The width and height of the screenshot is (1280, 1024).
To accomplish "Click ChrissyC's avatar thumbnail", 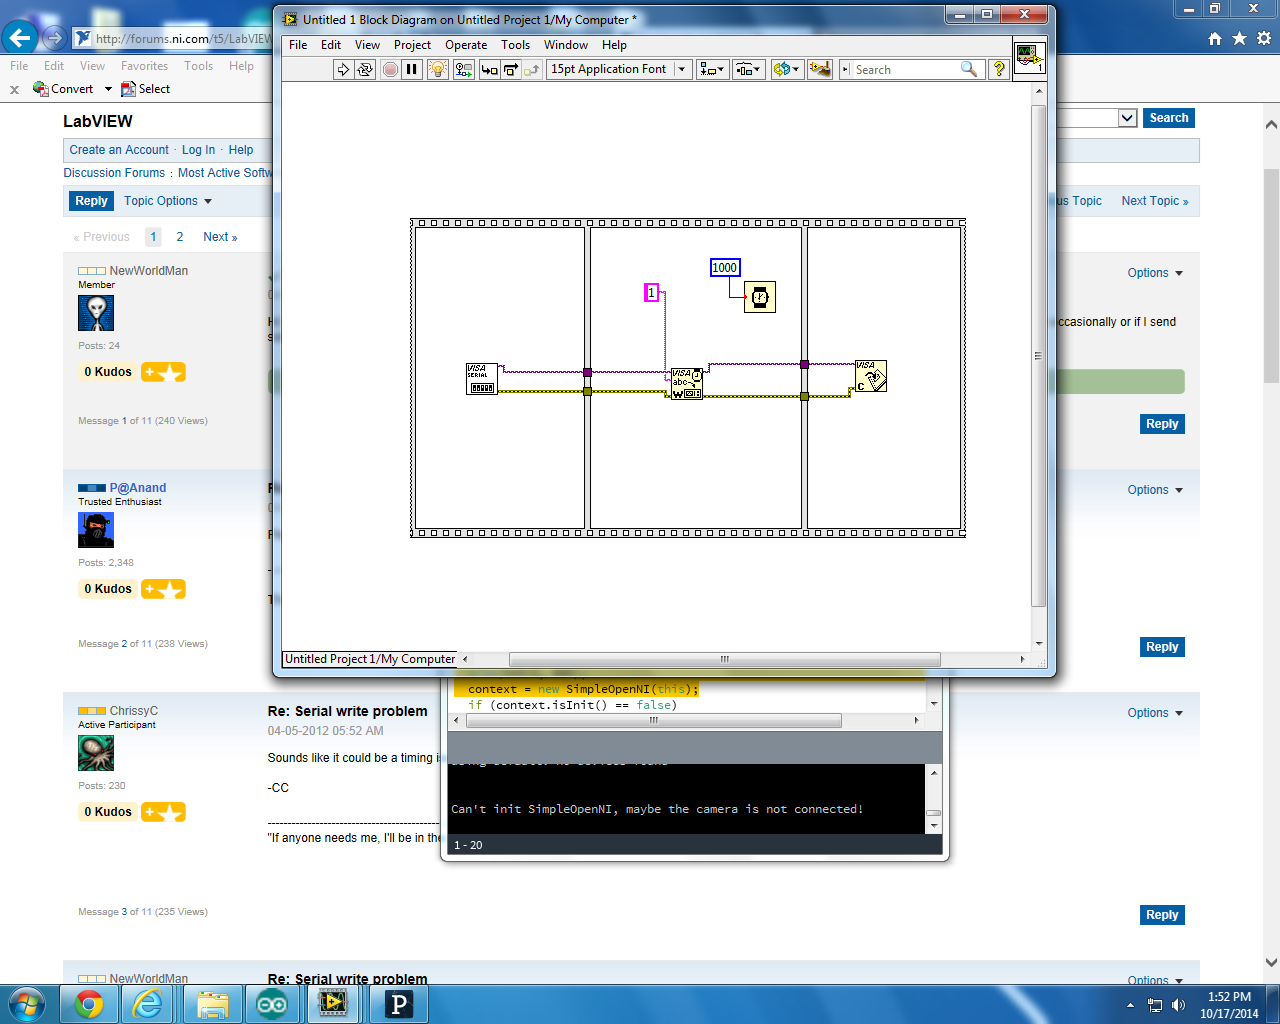I will [96, 752].
